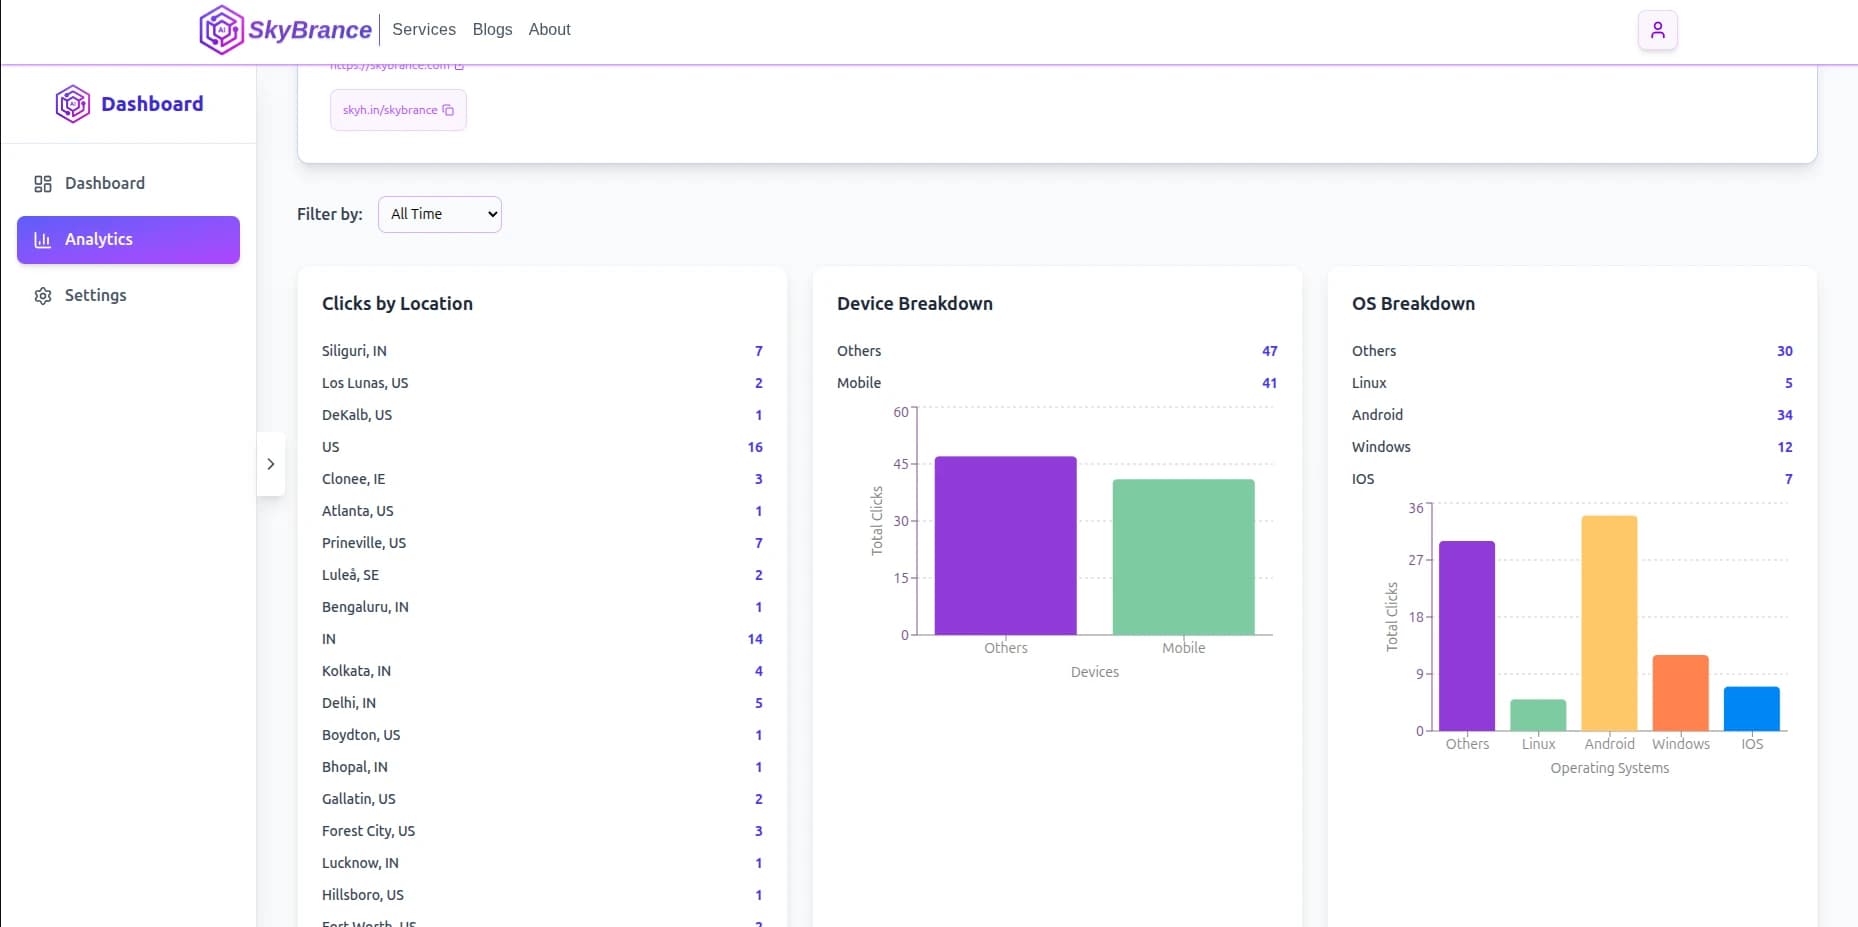Viewport: 1858px width, 927px height.
Task: Expand sidebar with the chevron arrow
Action: tap(271, 464)
